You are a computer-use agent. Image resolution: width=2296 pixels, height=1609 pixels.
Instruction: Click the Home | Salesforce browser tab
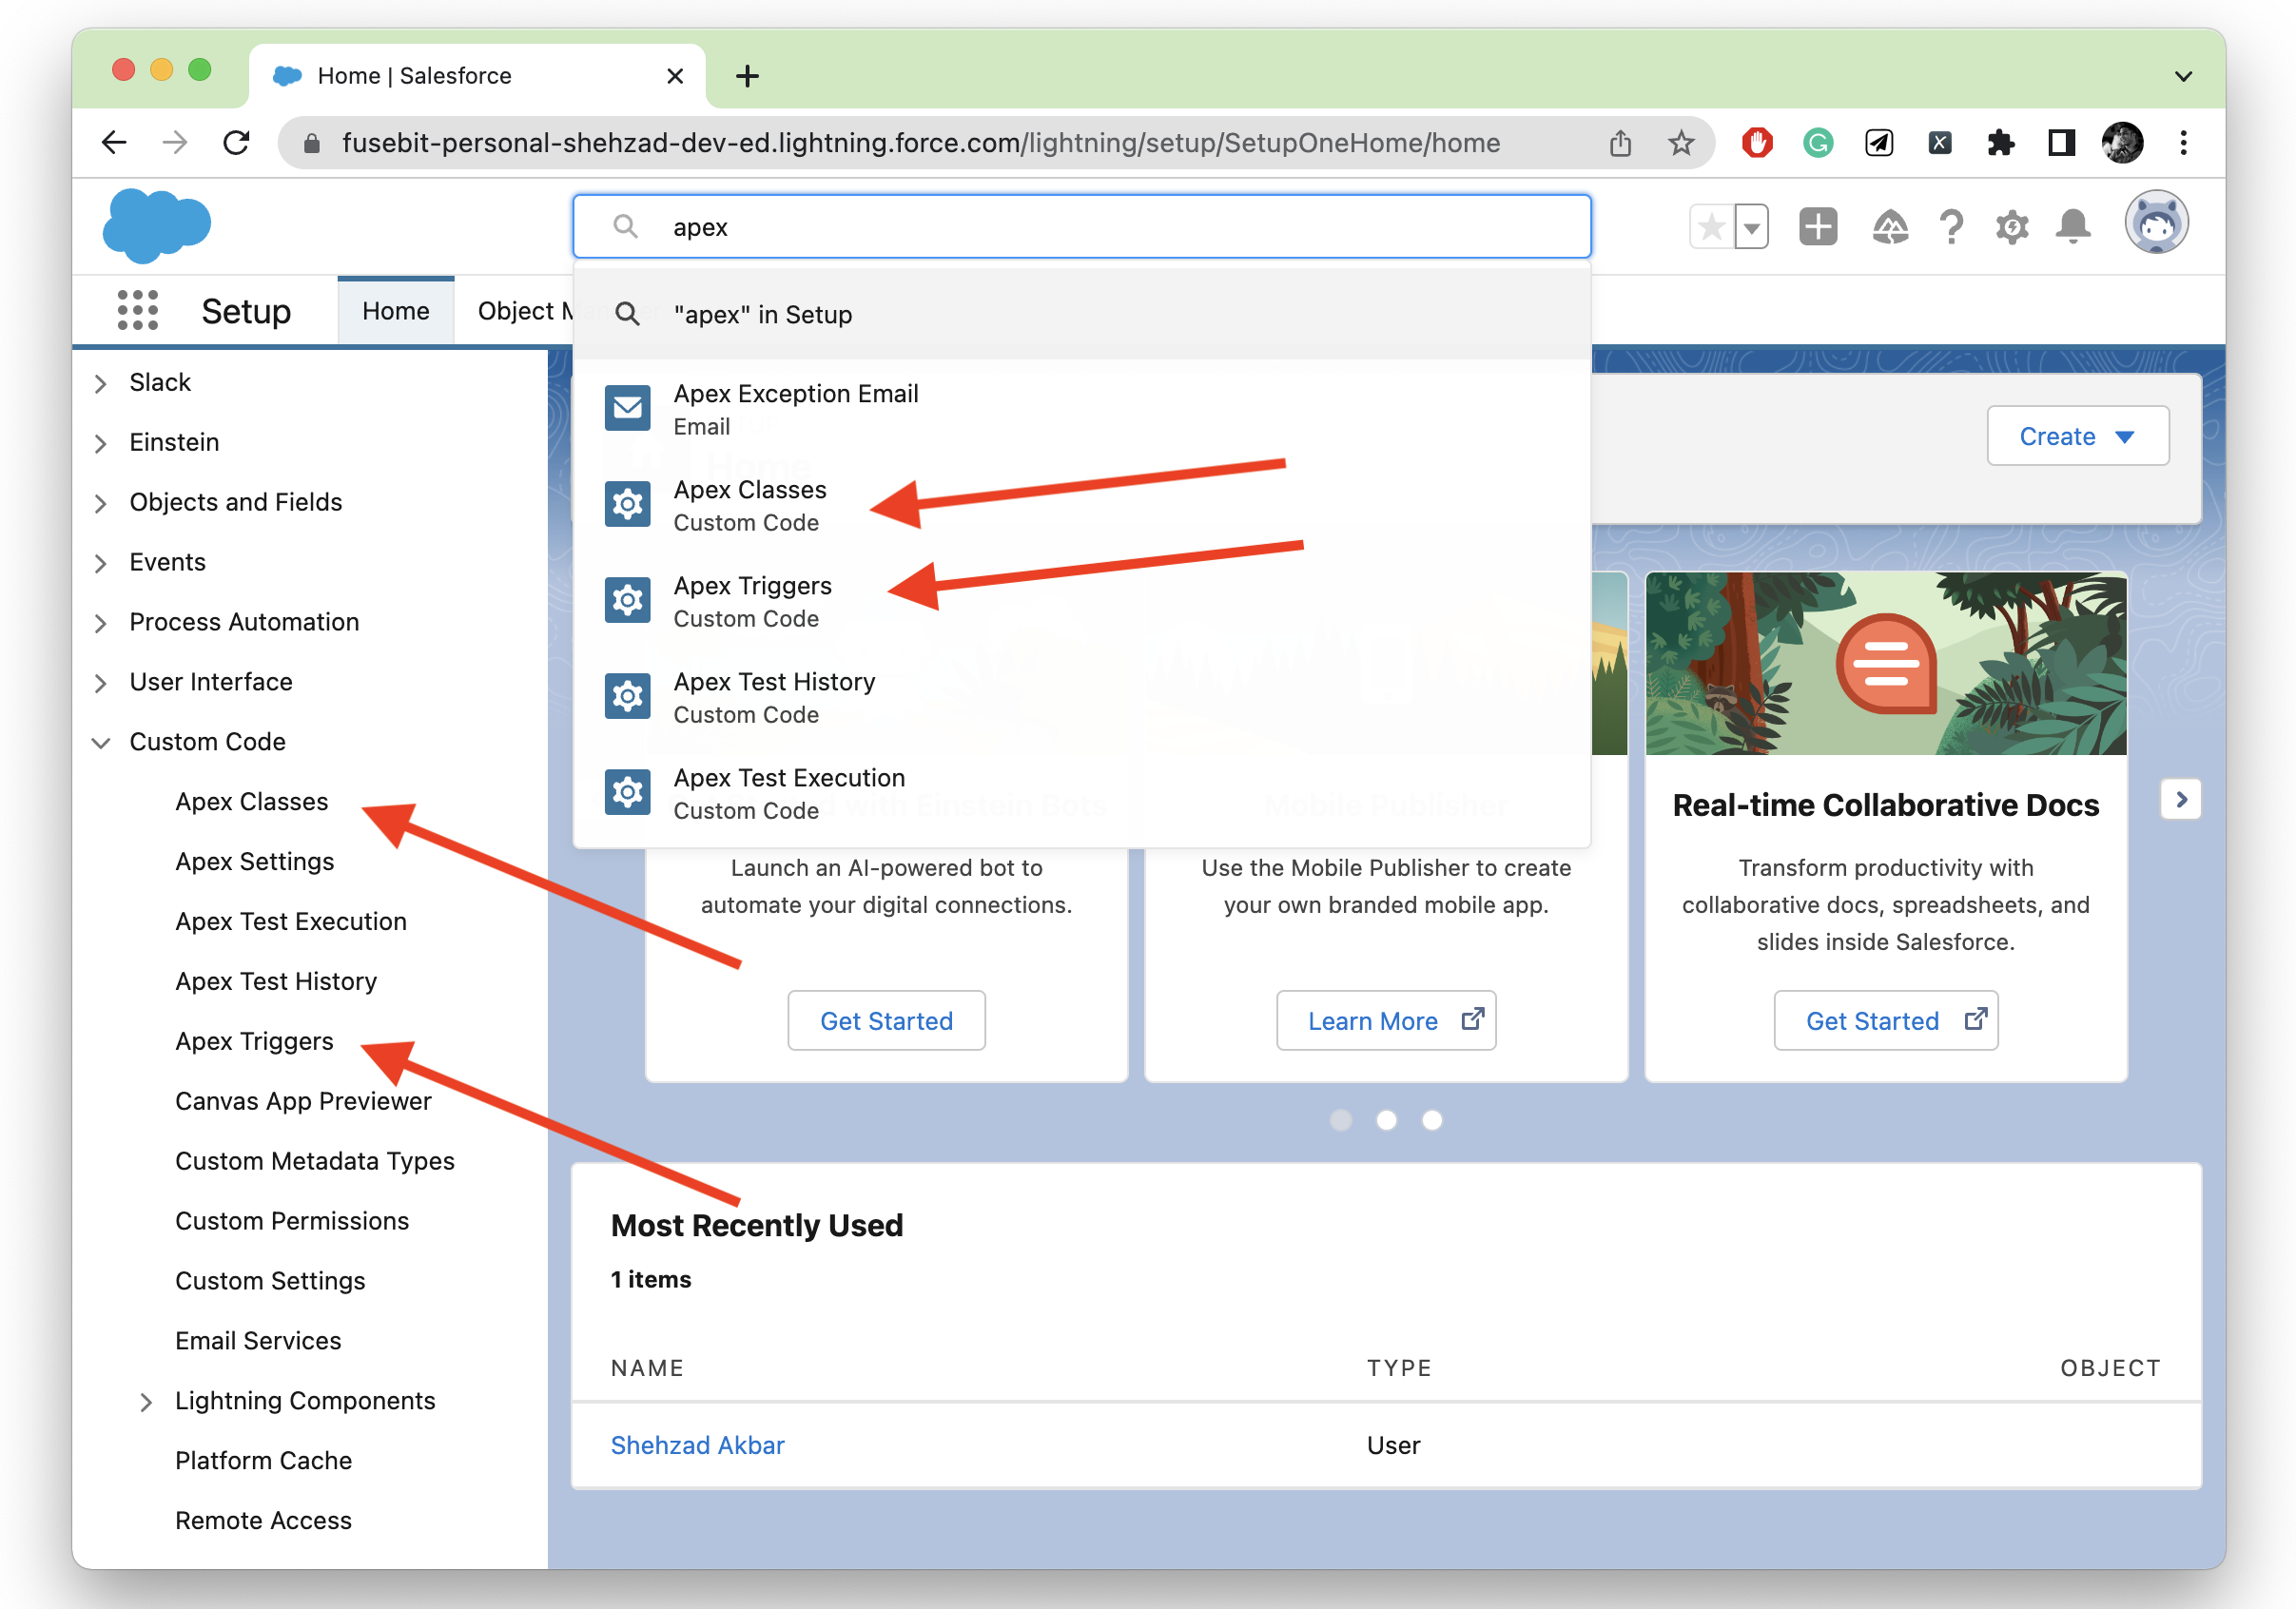pyautogui.click(x=476, y=76)
